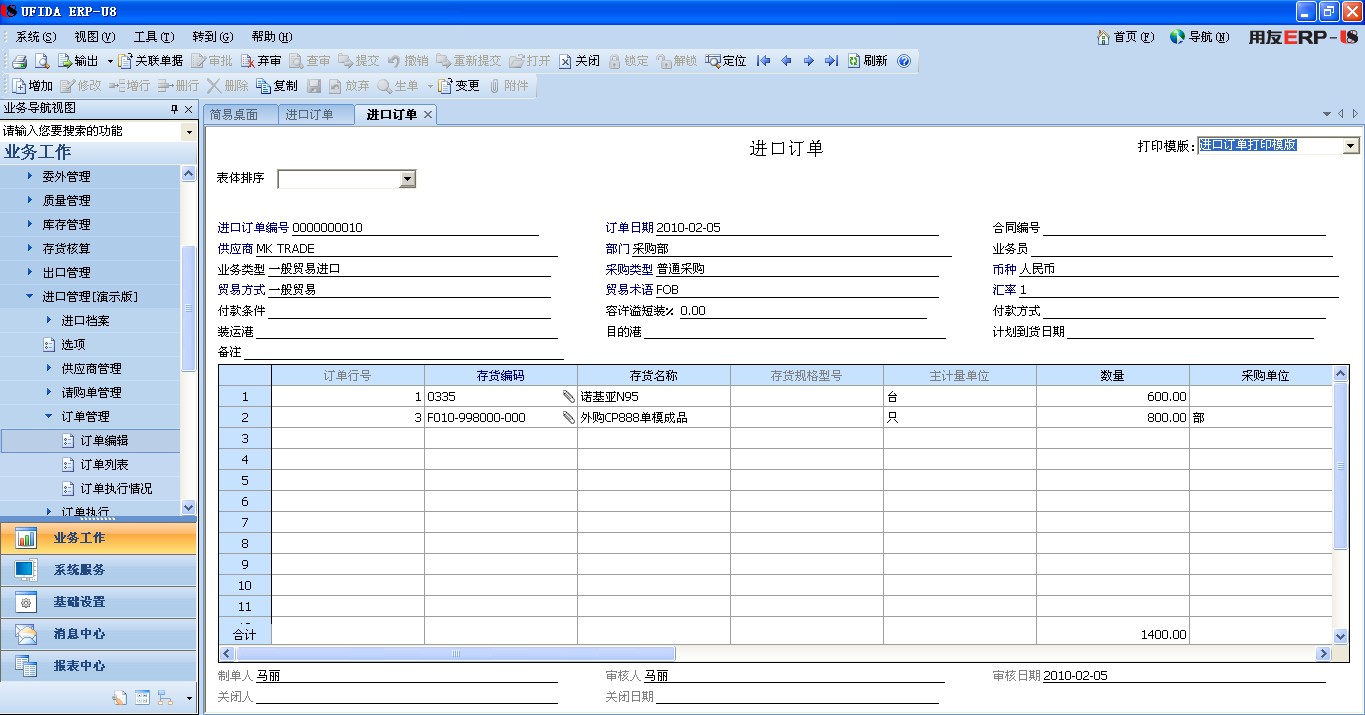Screen dimensions: 1365x715
Task: Close the 业务导航视图 panel
Action: click(189, 109)
